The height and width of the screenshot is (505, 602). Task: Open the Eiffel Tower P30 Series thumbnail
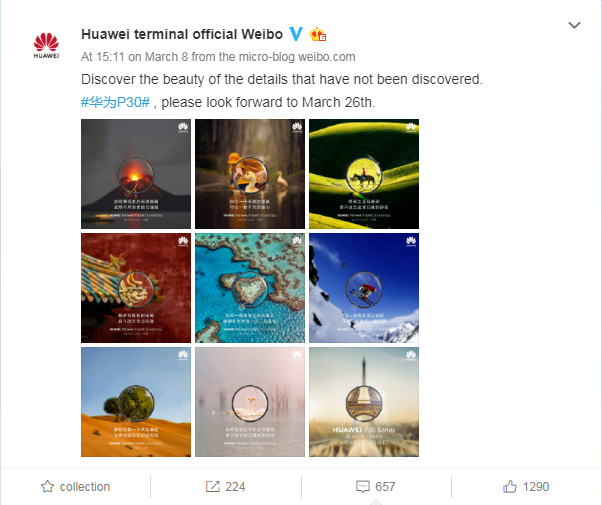click(364, 402)
